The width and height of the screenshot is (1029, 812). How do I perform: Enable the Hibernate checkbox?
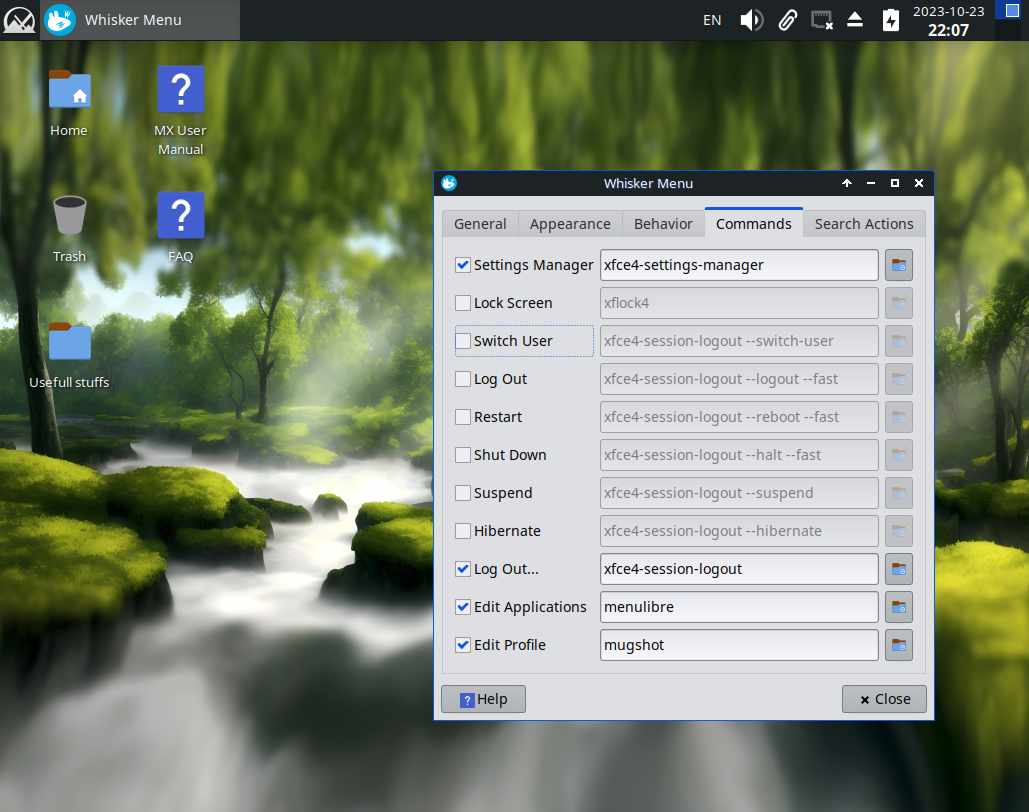[x=463, y=531]
